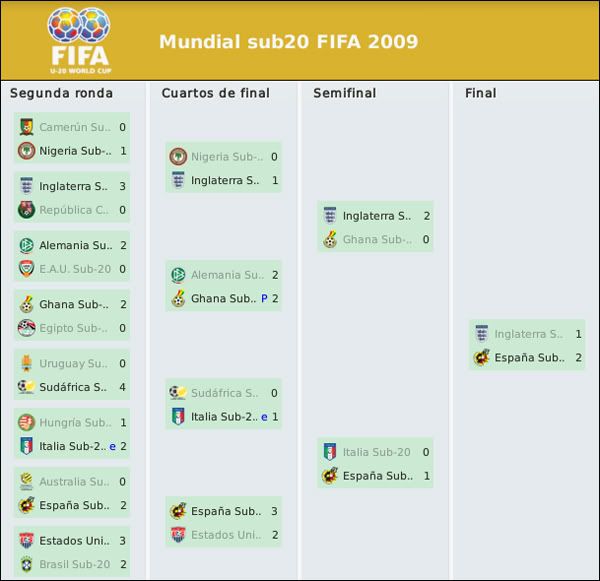The height and width of the screenshot is (581, 600).
Task: Select Ghana Sub-.. in the Semifinal
Action: click(x=377, y=240)
